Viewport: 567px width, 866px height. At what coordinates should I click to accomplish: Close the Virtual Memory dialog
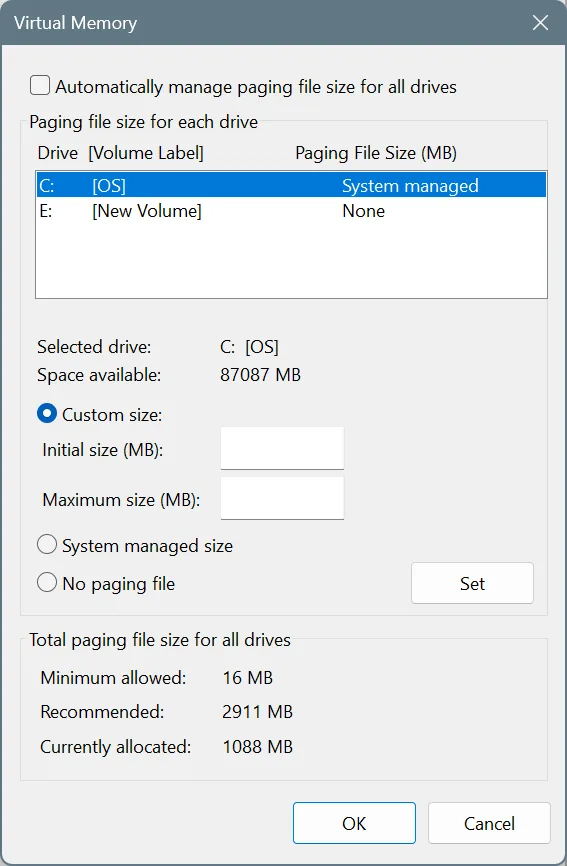540,23
